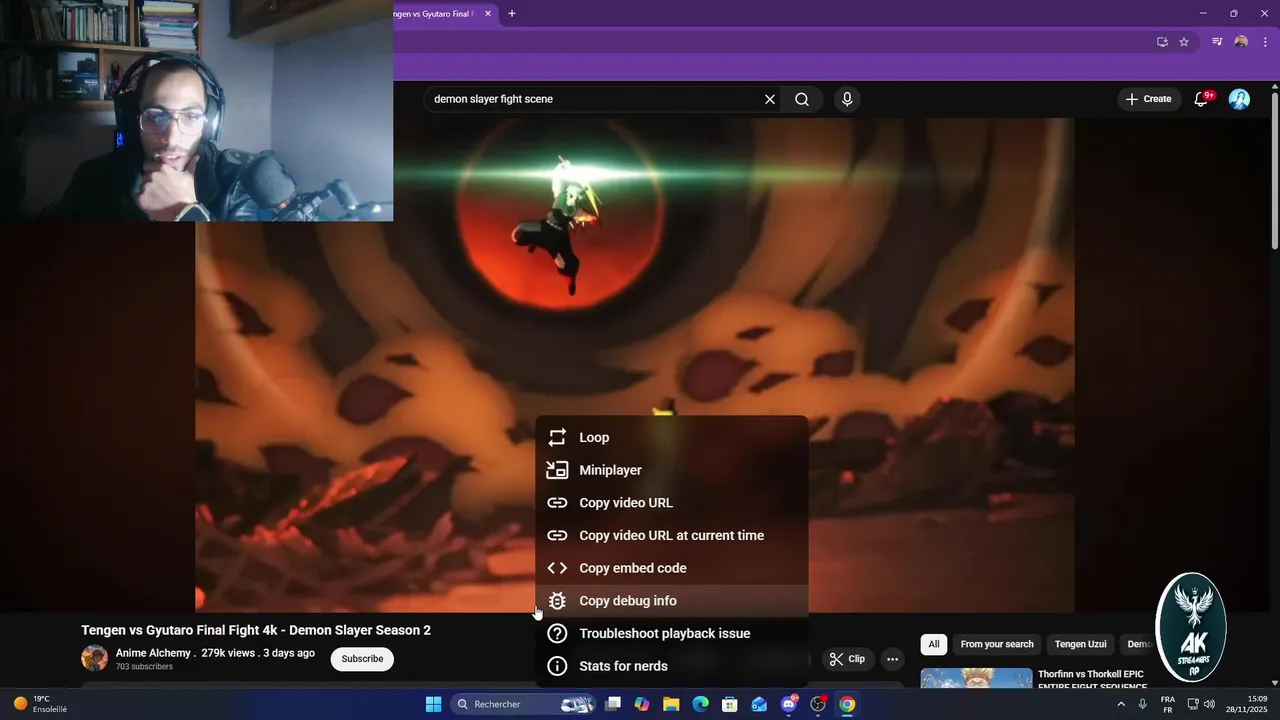Open the FRA language switcher
Viewport: 1280px width, 720px height.
pos(1168,704)
